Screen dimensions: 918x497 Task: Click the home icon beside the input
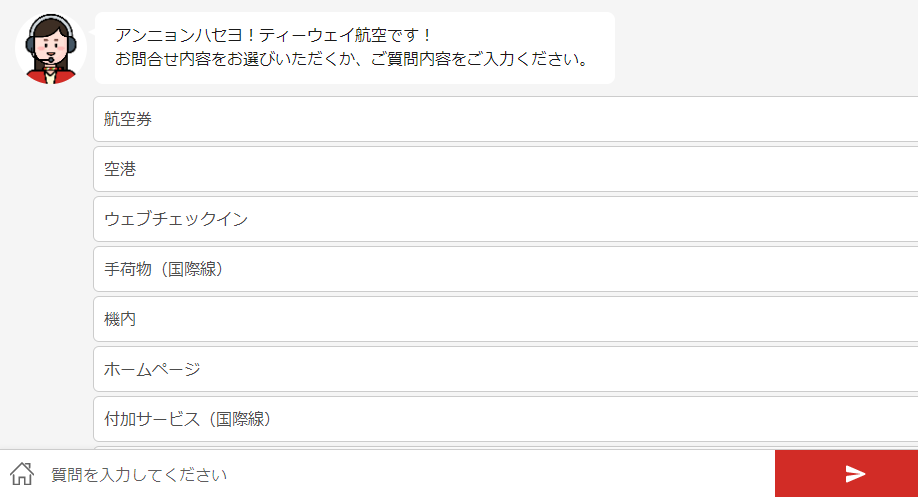(22, 473)
